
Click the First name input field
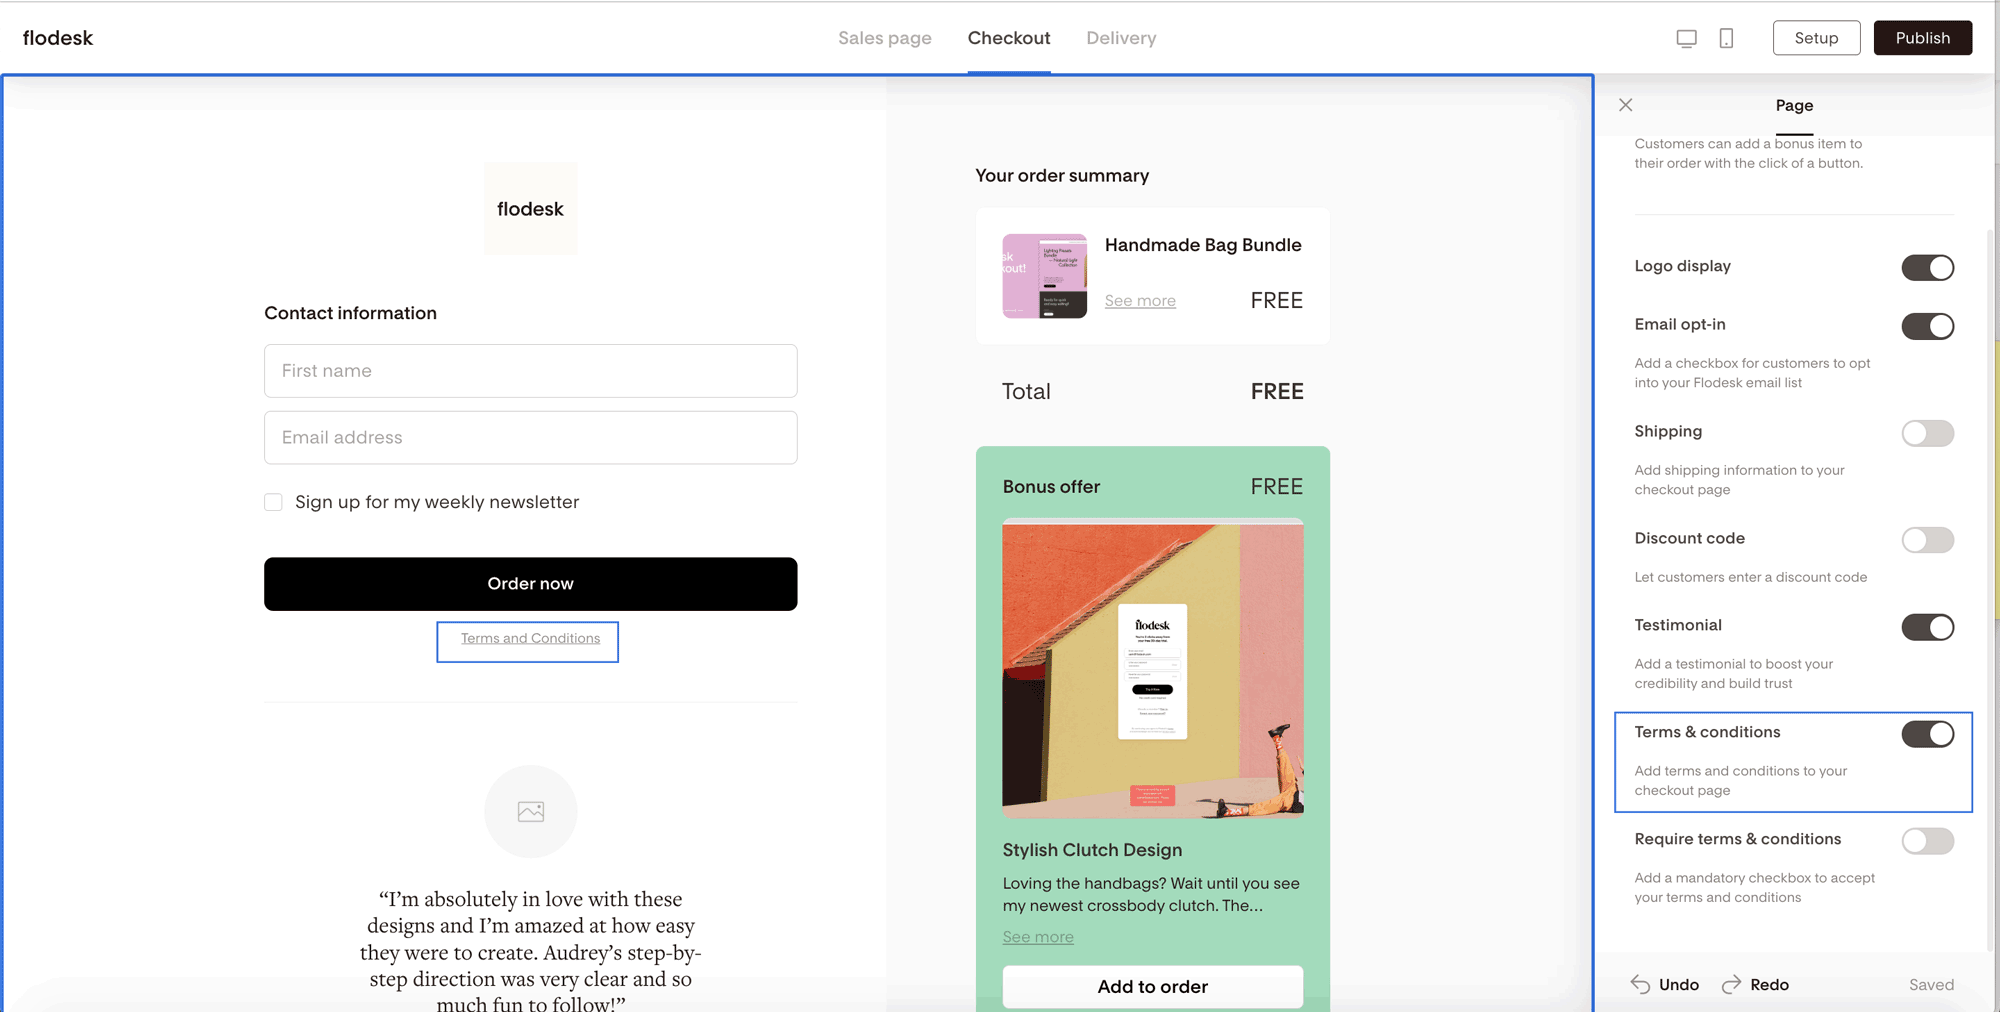(530, 371)
